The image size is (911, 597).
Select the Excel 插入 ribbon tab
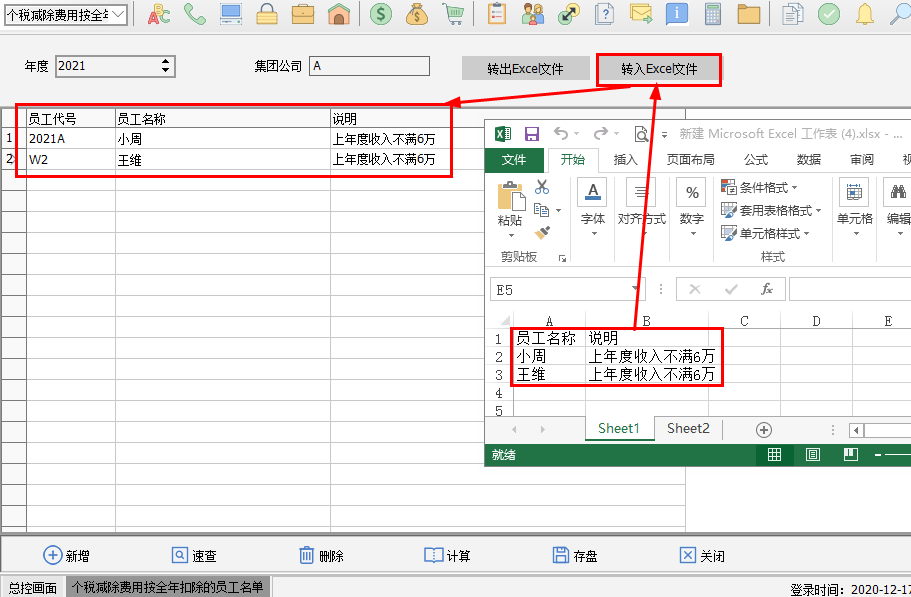coord(625,160)
